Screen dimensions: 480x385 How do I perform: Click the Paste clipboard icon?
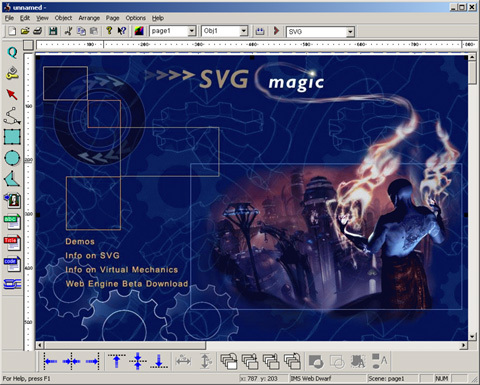point(94,31)
